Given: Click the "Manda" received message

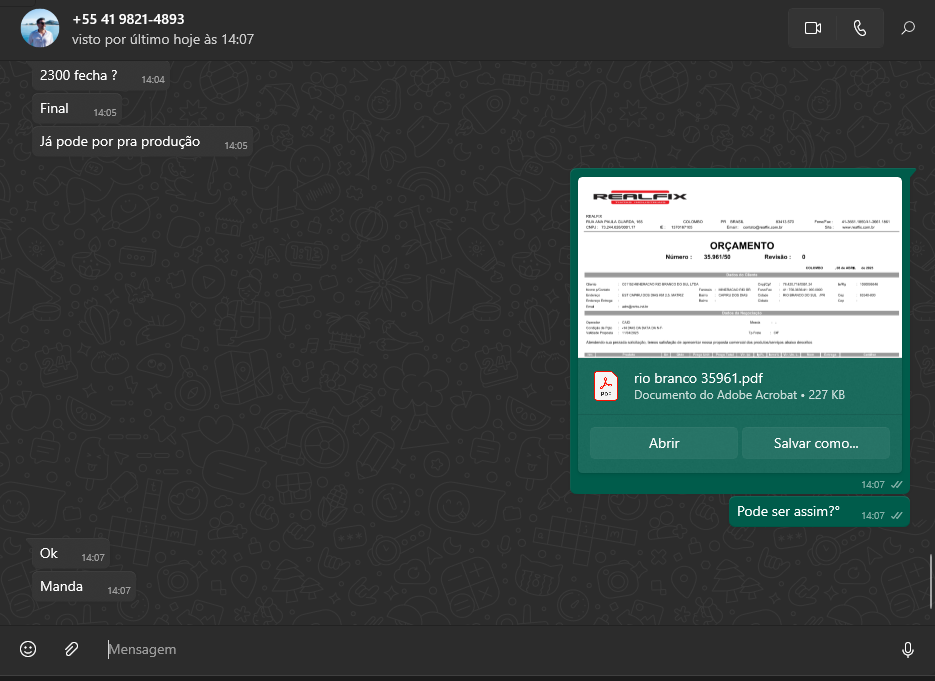Looking at the screenshot, I should pos(62,586).
